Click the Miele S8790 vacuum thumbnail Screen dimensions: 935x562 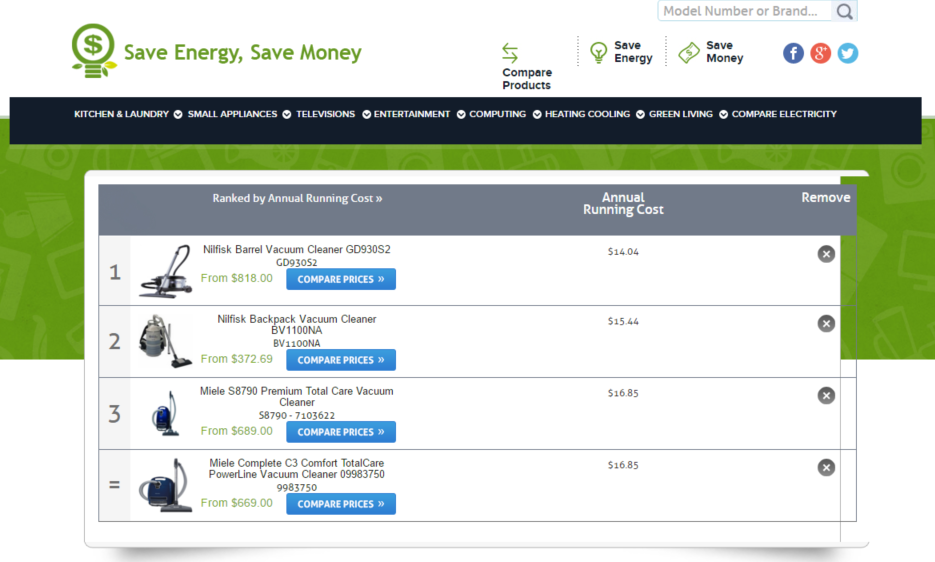[165, 413]
